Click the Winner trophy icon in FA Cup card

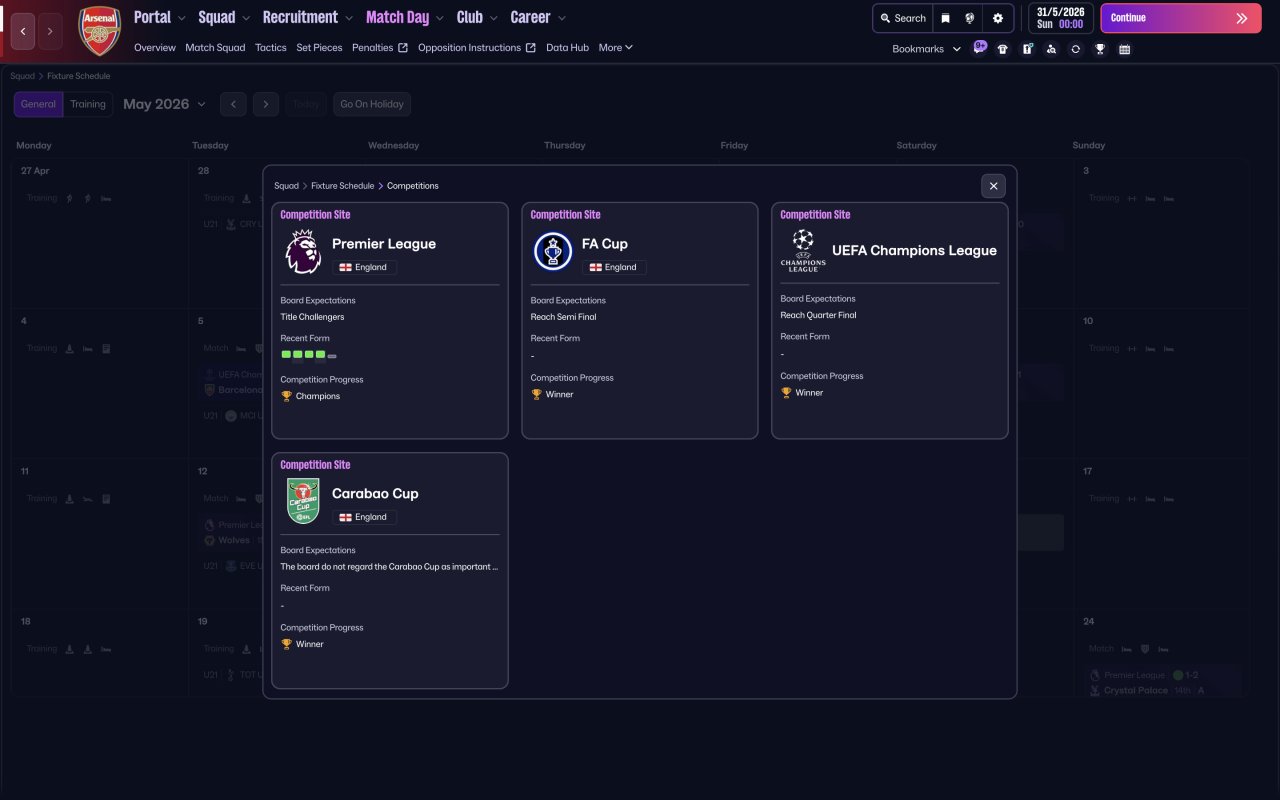point(536,394)
